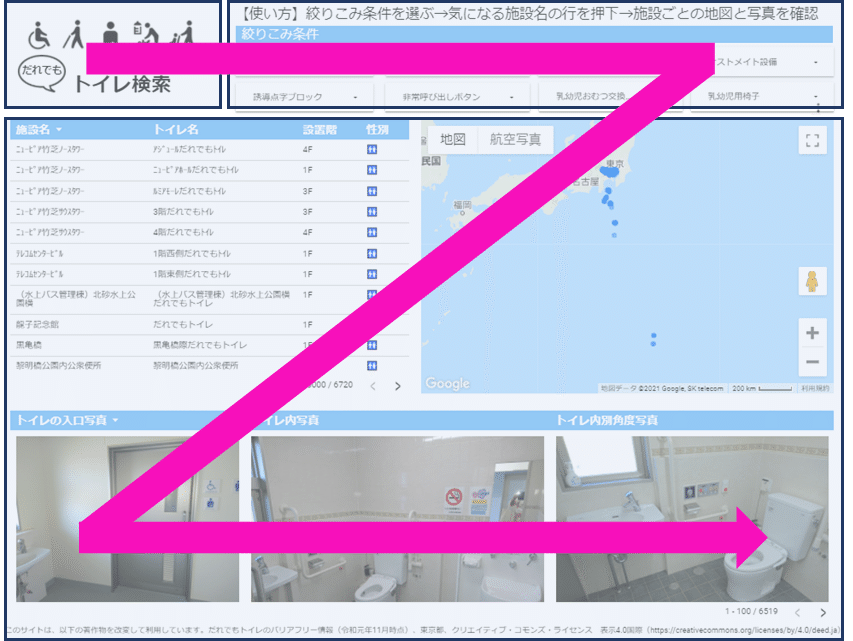Select the ルミエールだれでもトイレ row
853x641 pixels.
pos(209,191)
